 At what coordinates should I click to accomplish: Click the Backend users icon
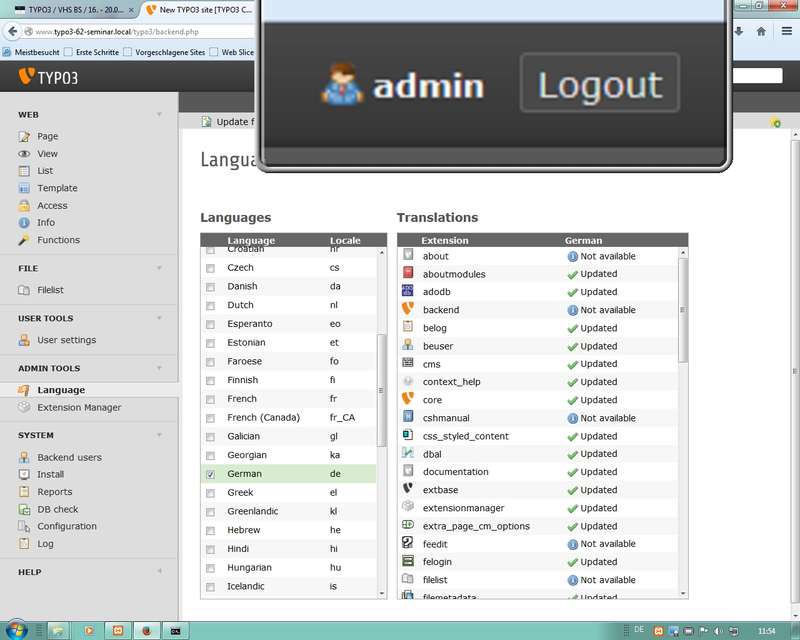pyautogui.click(x=24, y=457)
